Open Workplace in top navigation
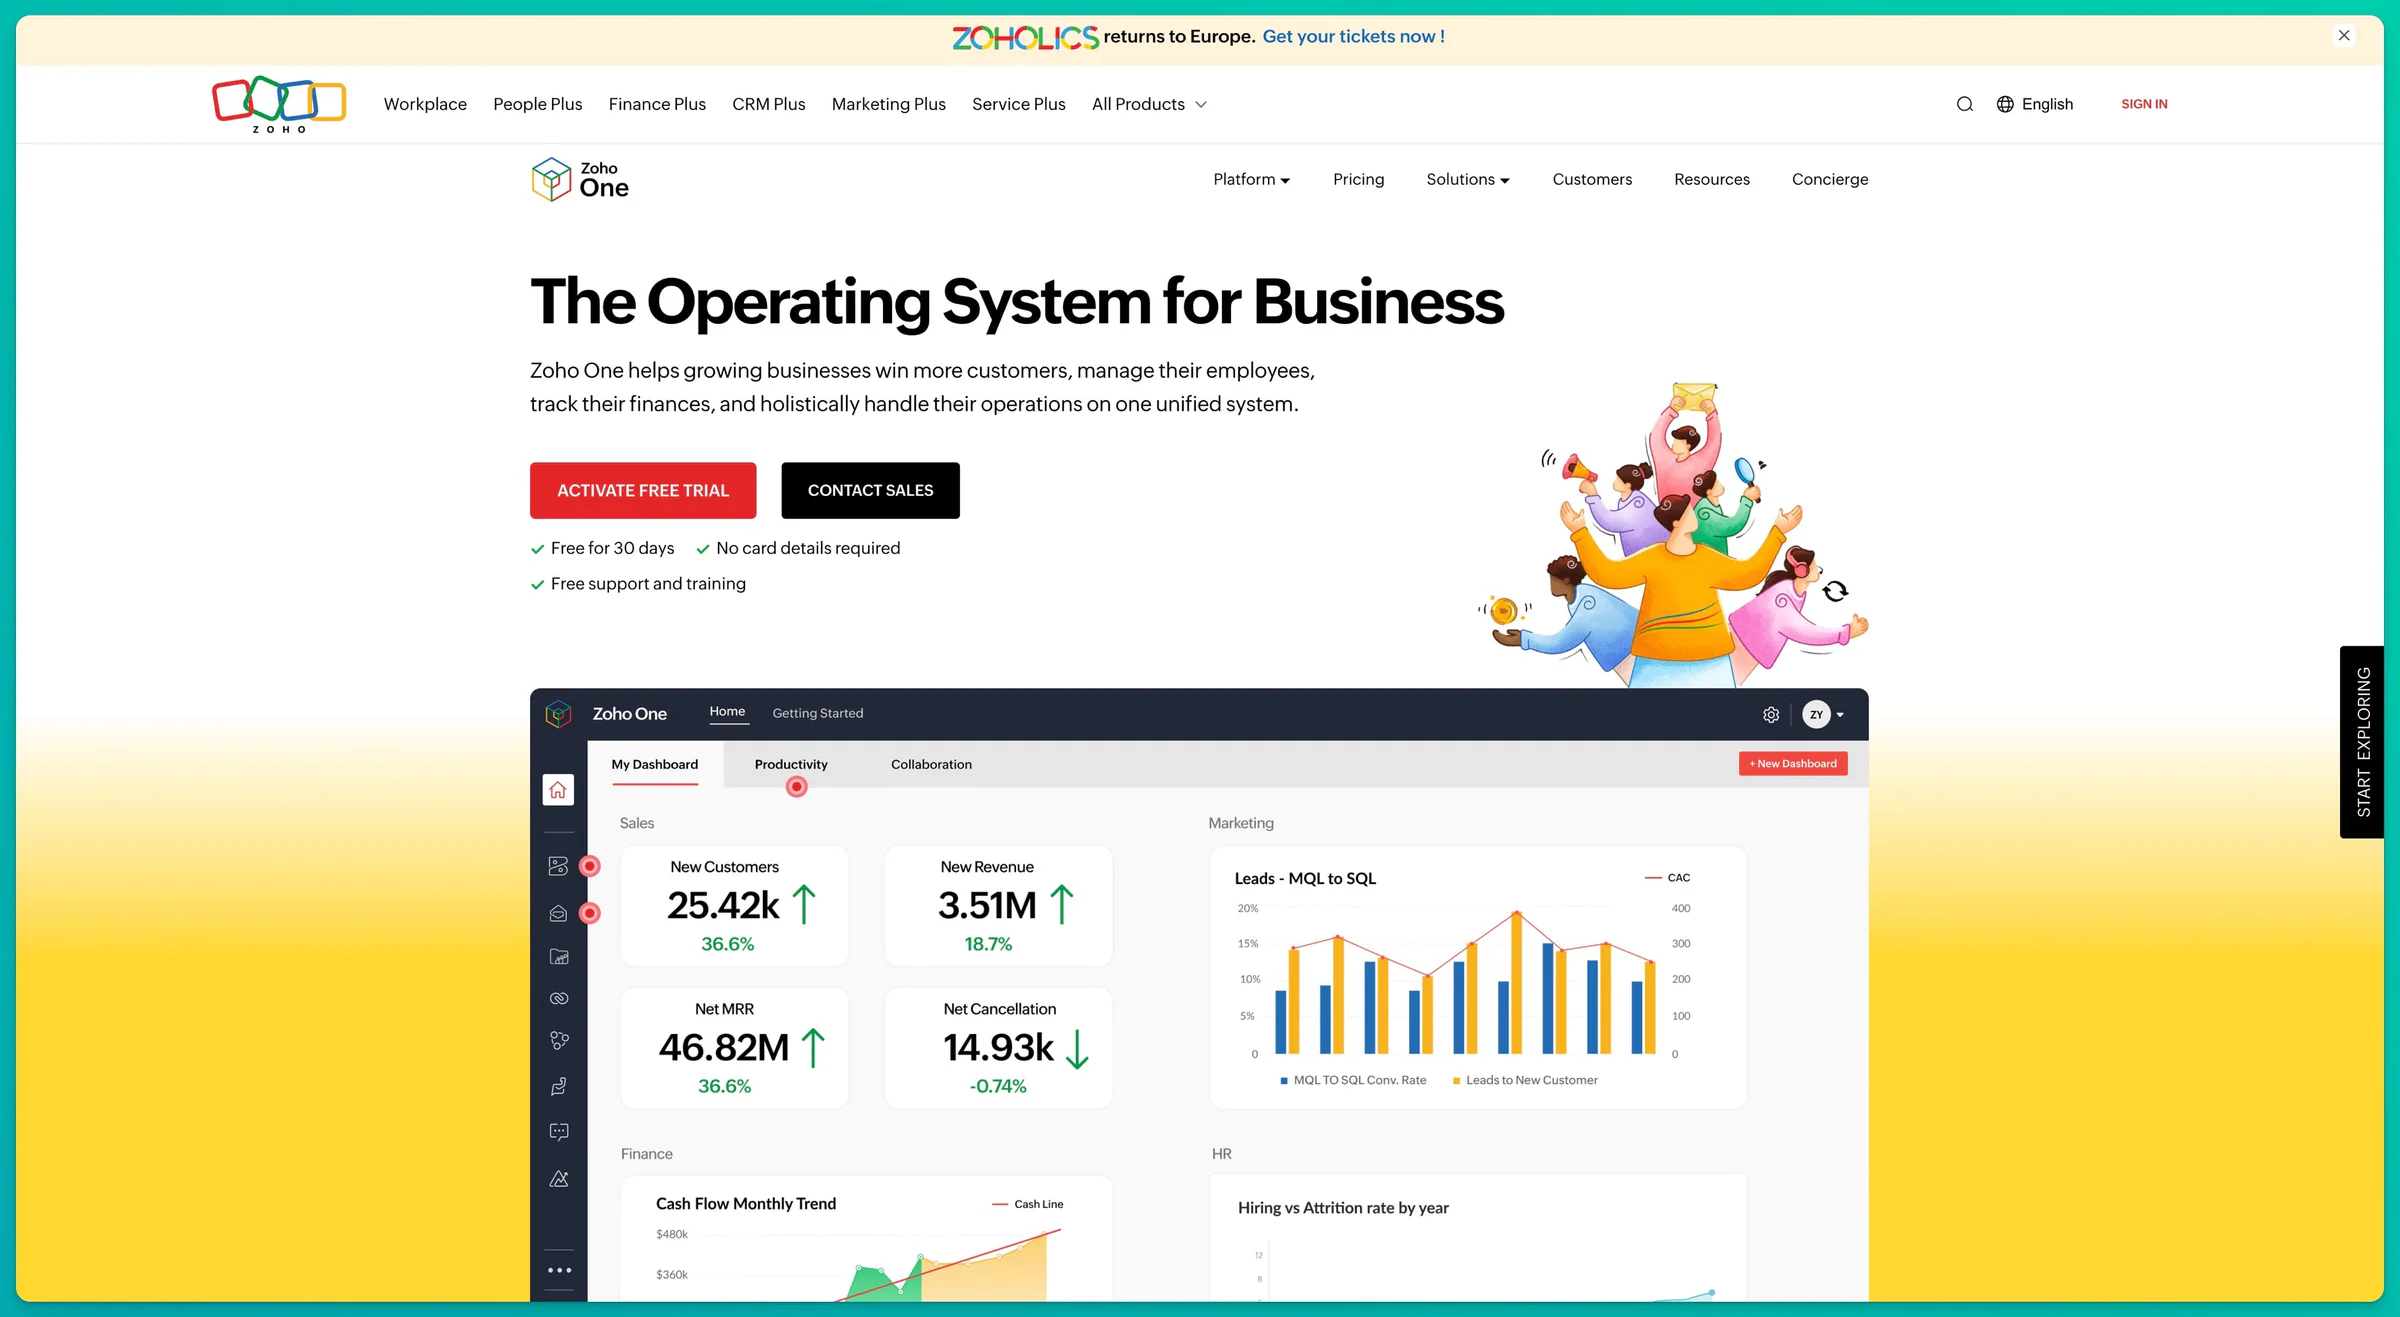 tap(425, 104)
